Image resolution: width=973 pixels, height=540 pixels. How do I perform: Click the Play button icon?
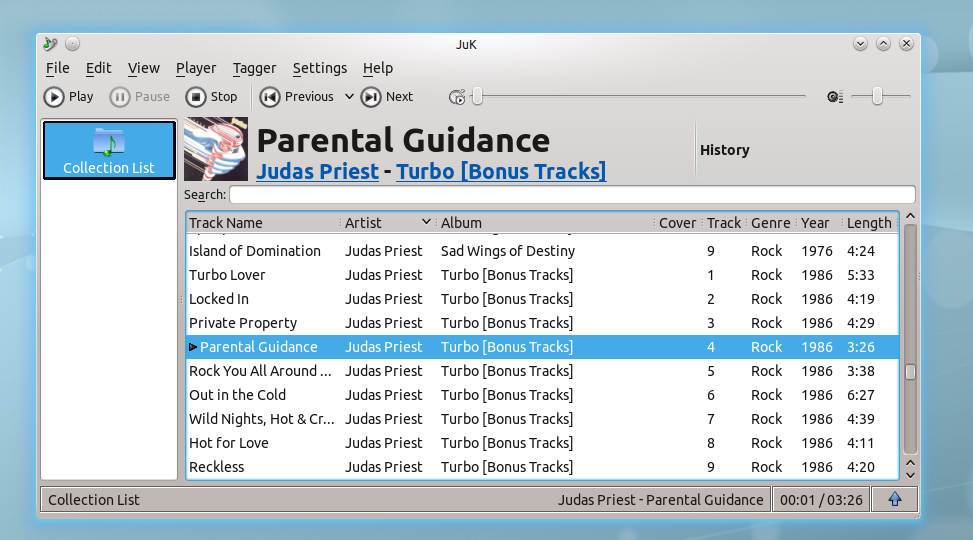click(x=54, y=97)
